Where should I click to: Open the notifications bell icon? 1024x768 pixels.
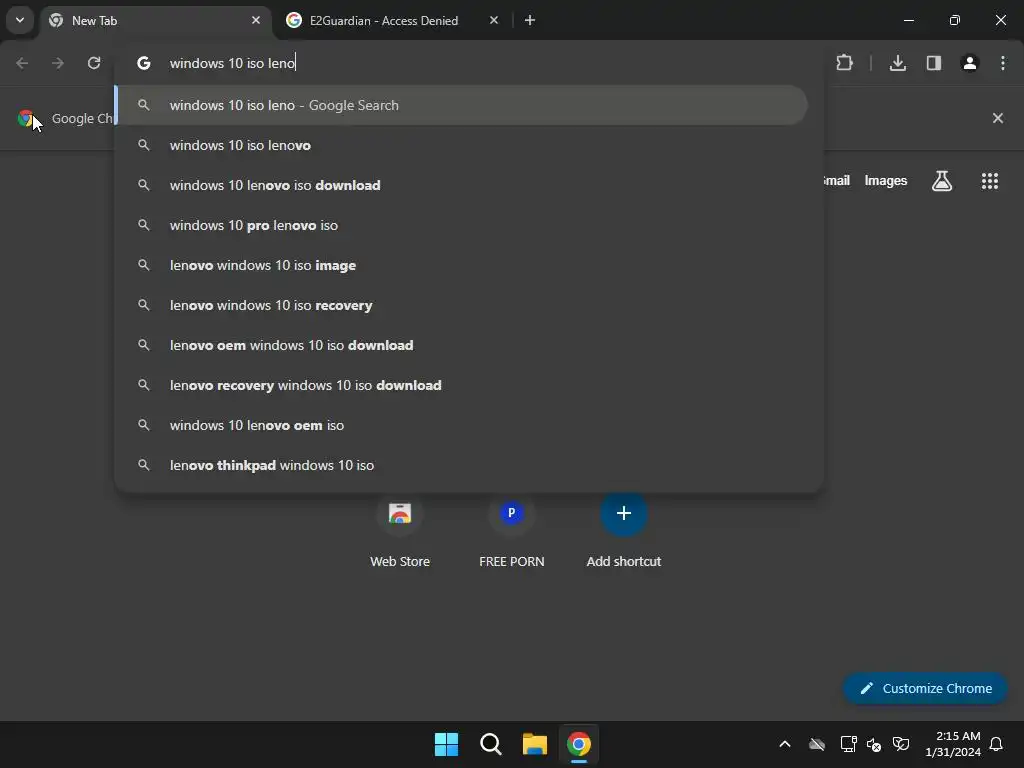click(x=997, y=744)
